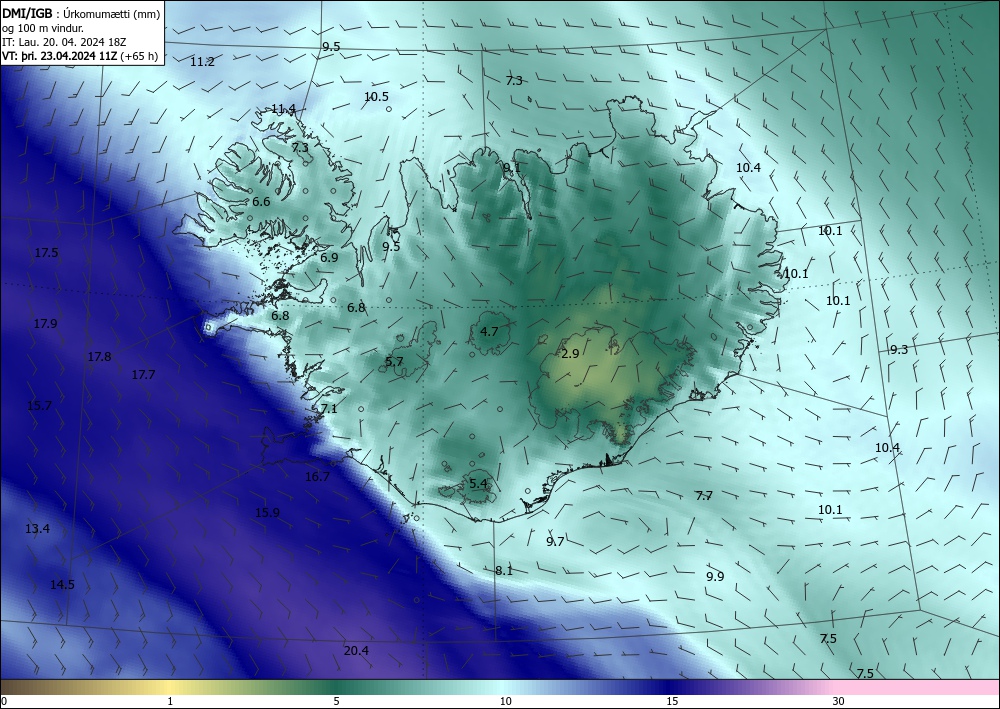Click the 20.4 value label
This screenshot has width=1000, height=709.
click(x=356, y=651)
